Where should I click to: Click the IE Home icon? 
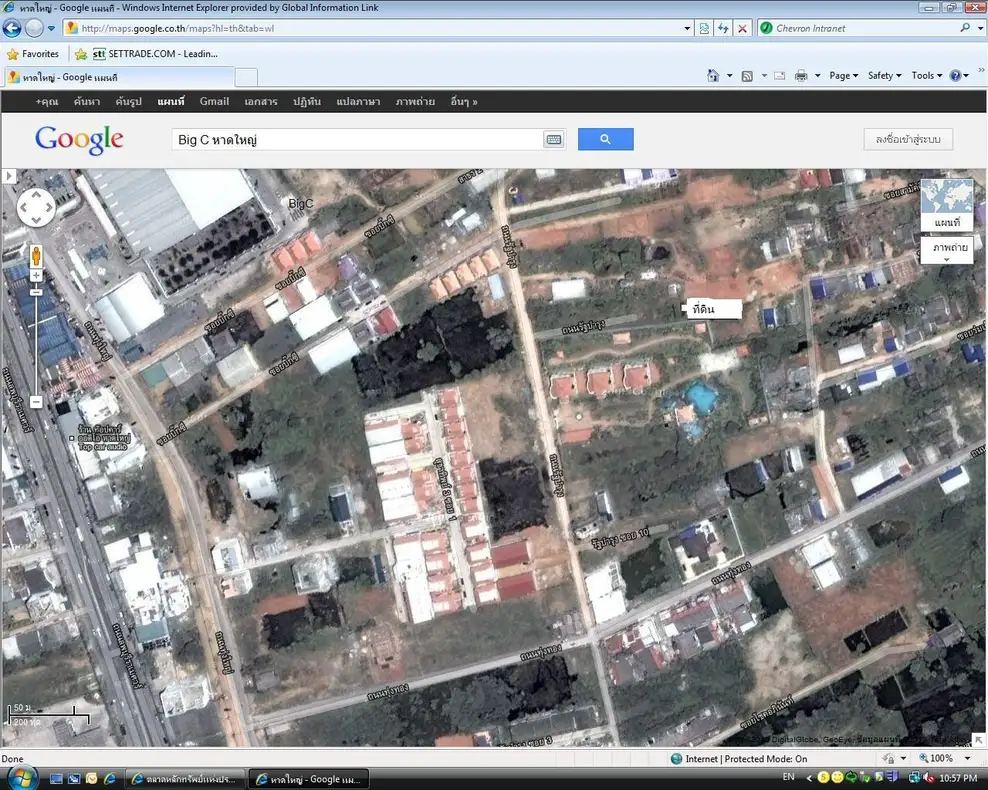[x=713, y=76]
